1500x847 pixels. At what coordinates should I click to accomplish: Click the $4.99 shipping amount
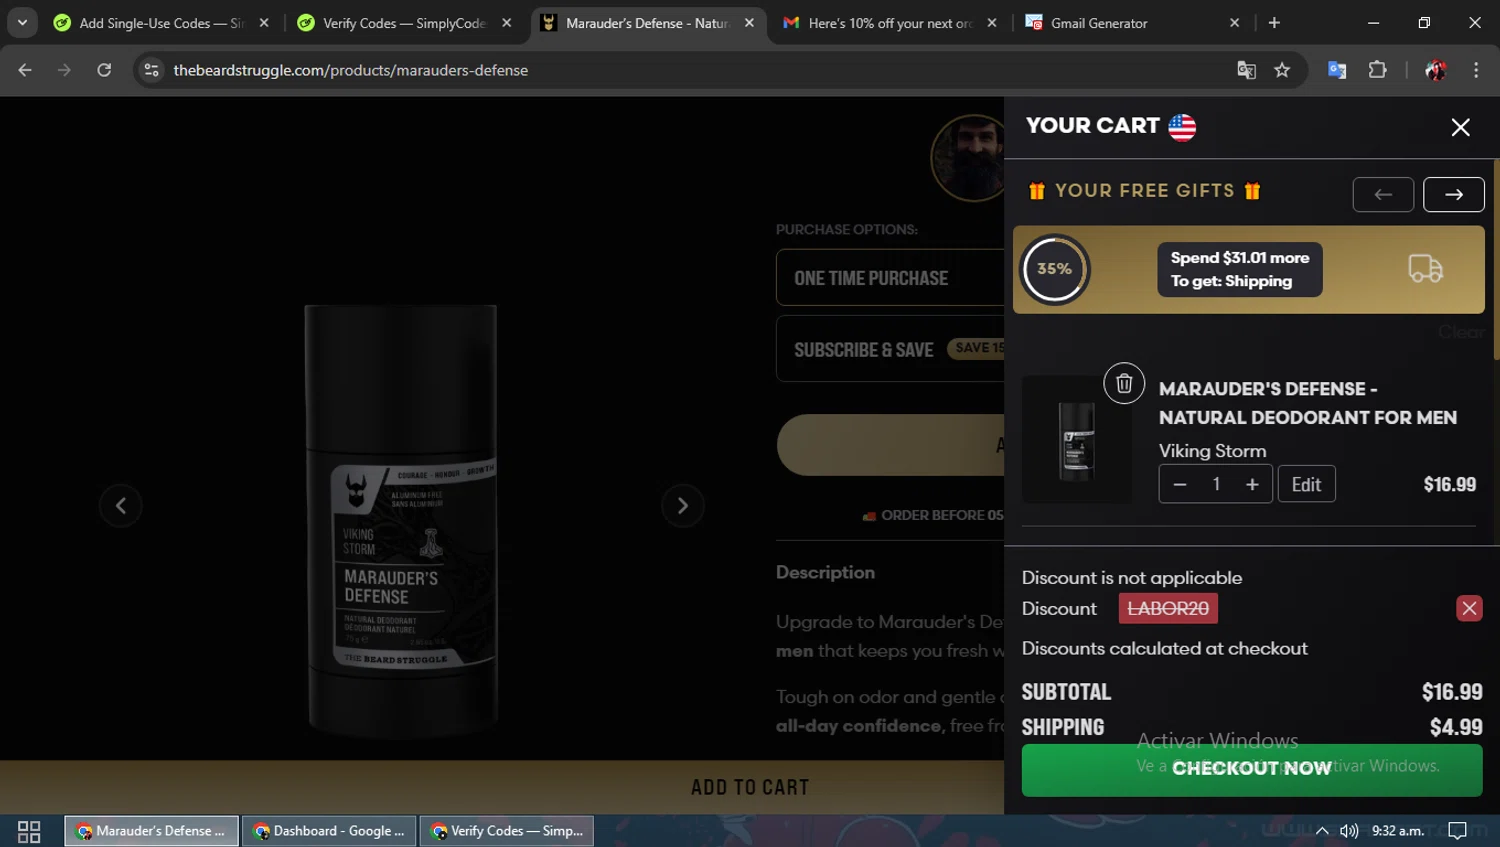click(x=1456, y=727)
